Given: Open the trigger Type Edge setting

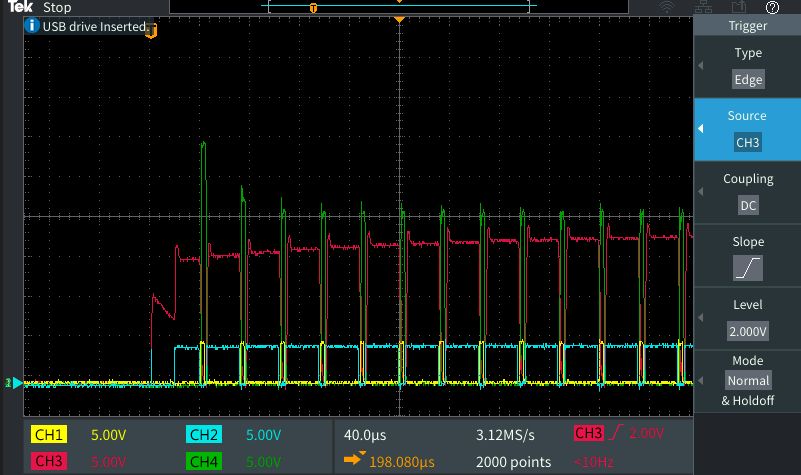Looking at the screenshot, I should [x=747, y=66].
